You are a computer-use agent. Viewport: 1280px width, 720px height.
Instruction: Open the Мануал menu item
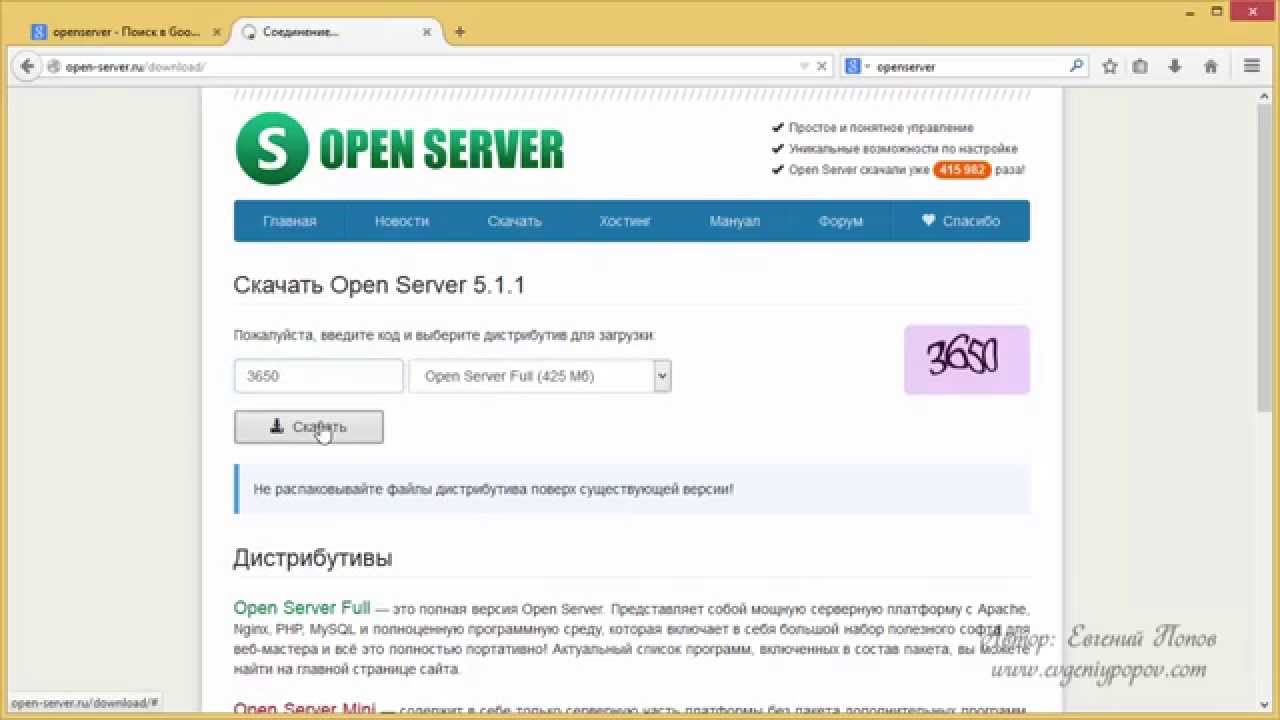[x=735, y=221]
